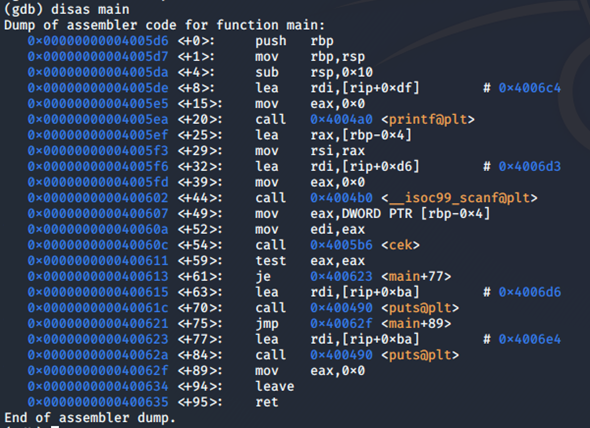
Task: Click the 'ret' instruction
Action: click(267, 402)
